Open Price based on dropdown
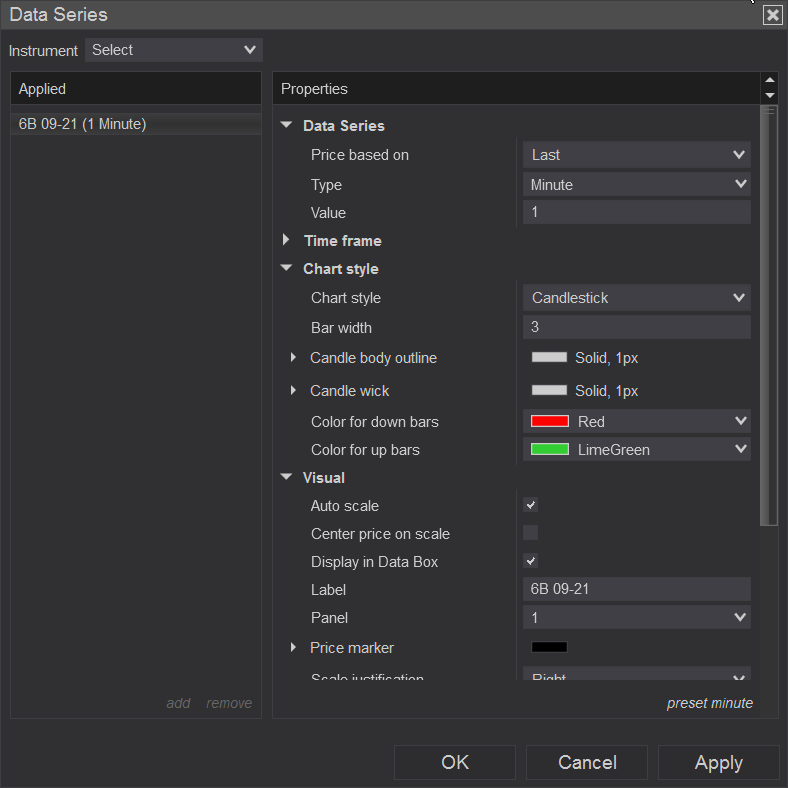 (x=636, y=155)
